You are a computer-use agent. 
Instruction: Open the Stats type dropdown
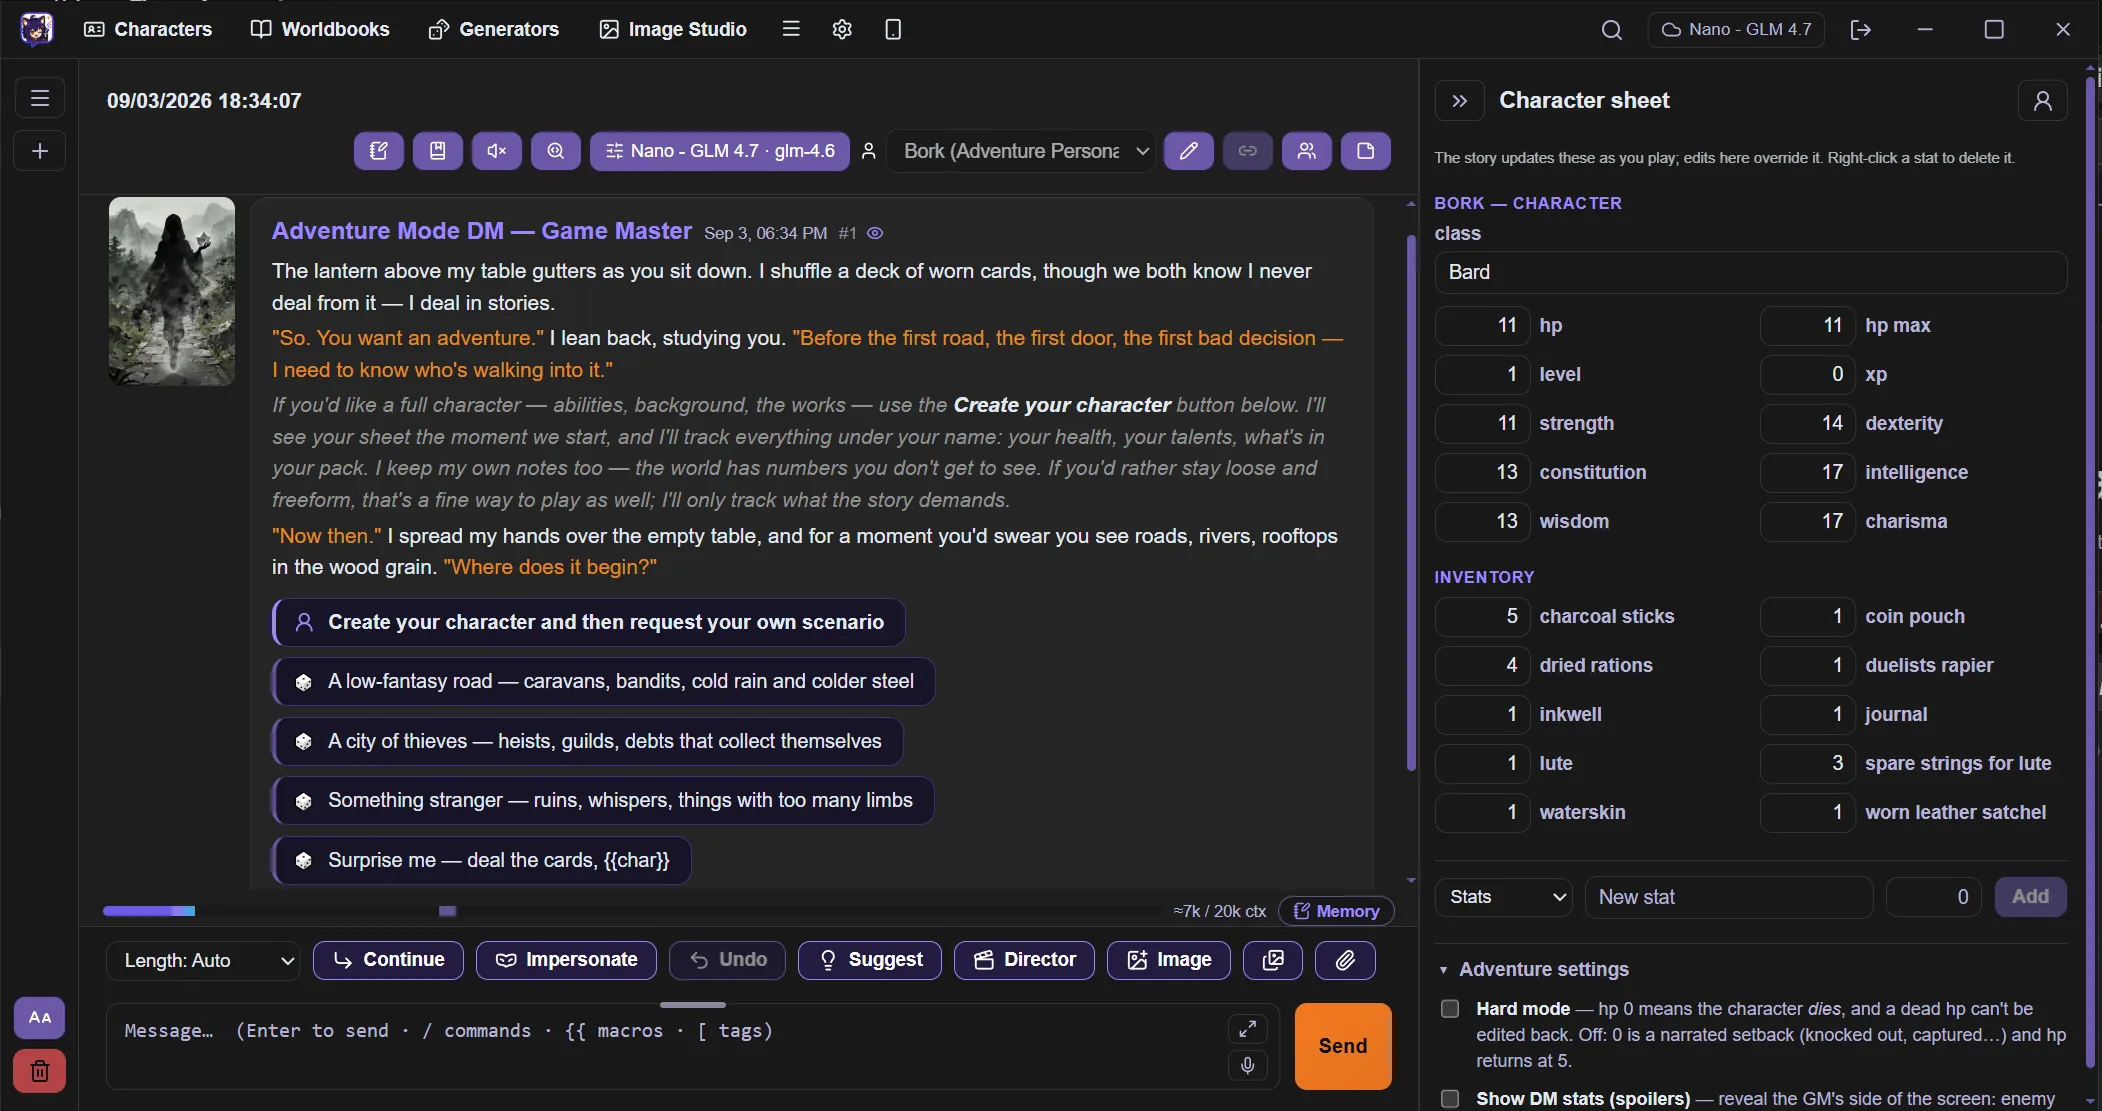point(1504,897)
